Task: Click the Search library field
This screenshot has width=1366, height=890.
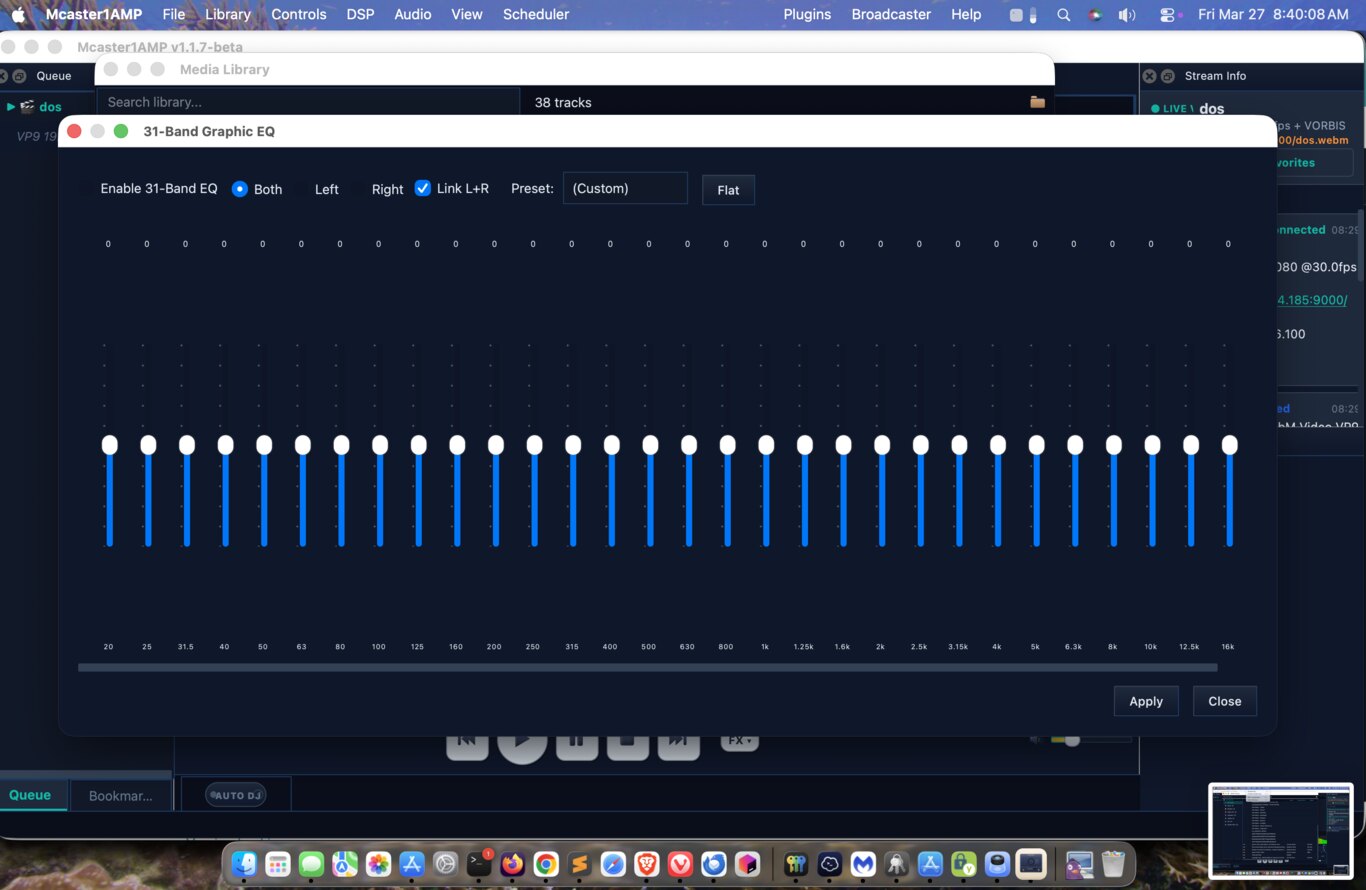Action: tap(308, 102)
